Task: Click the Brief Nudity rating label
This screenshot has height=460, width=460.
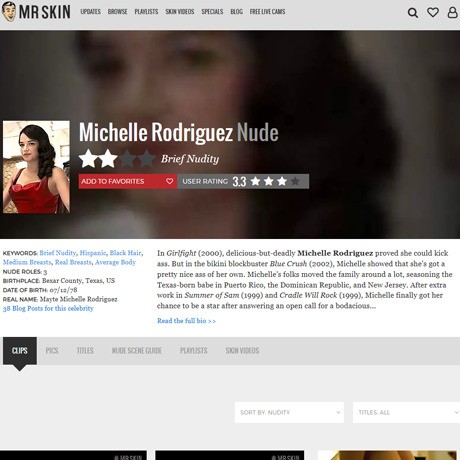Action: click(x=190, y=159)
